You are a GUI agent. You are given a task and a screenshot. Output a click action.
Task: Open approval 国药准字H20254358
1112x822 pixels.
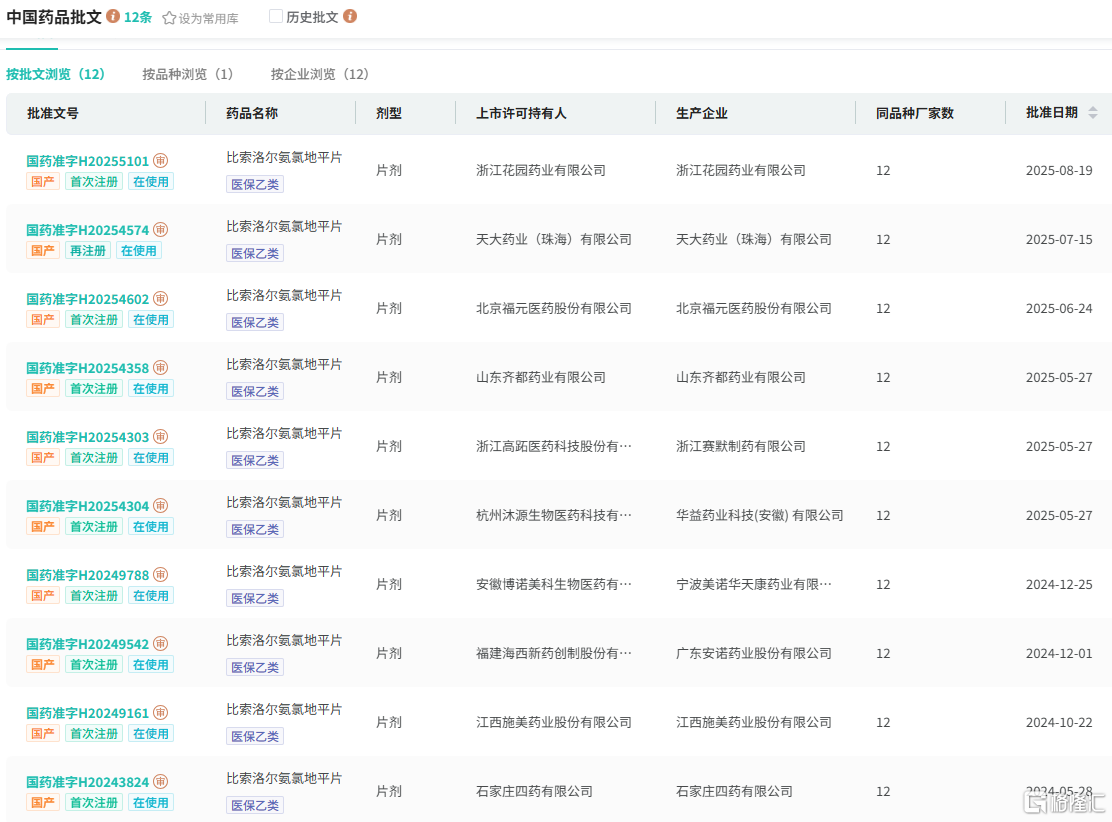click(88, 367)
